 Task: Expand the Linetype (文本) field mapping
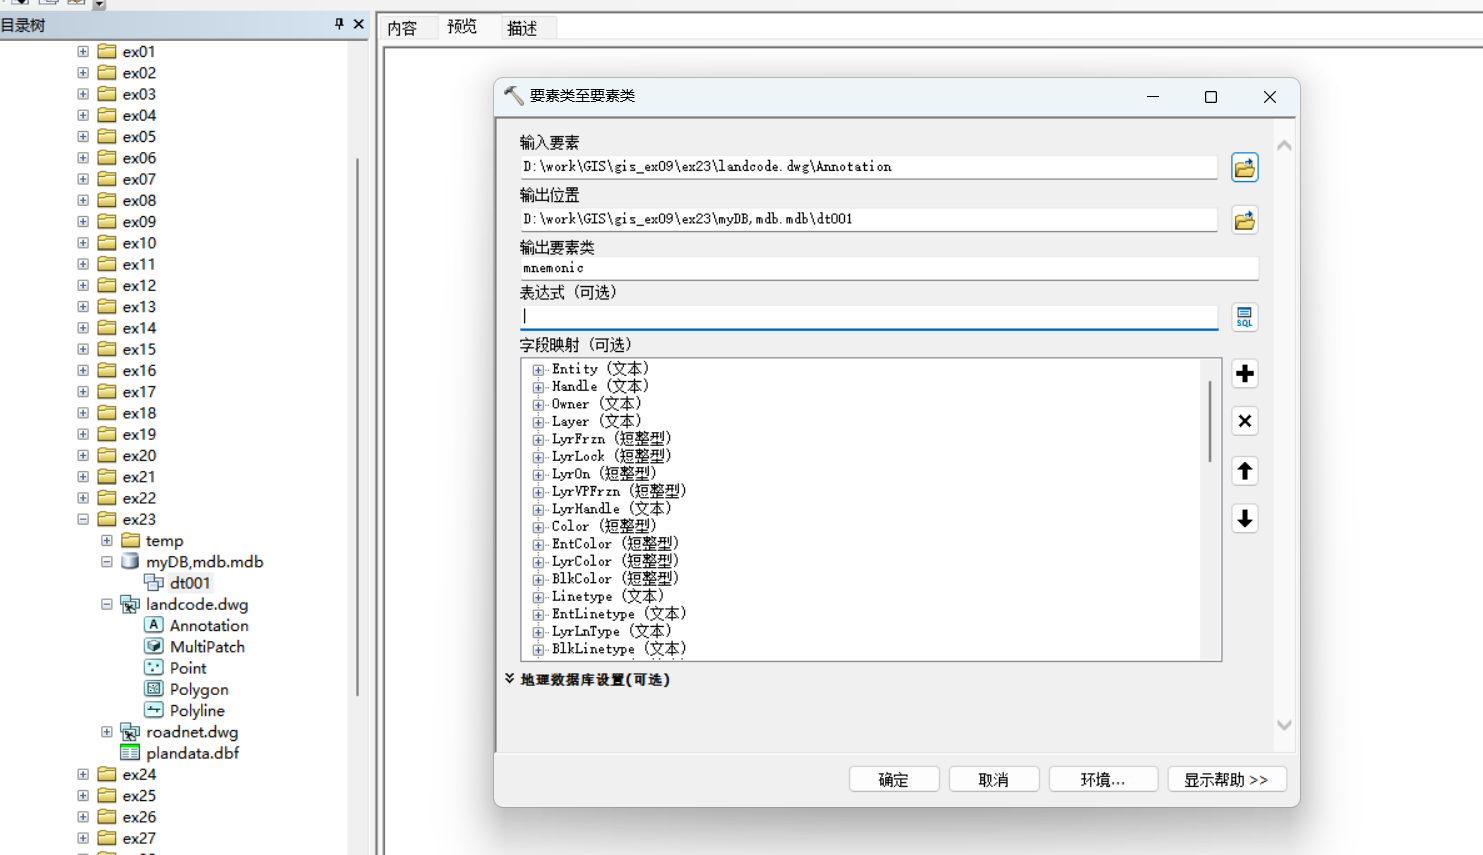[x=539, y=597]
